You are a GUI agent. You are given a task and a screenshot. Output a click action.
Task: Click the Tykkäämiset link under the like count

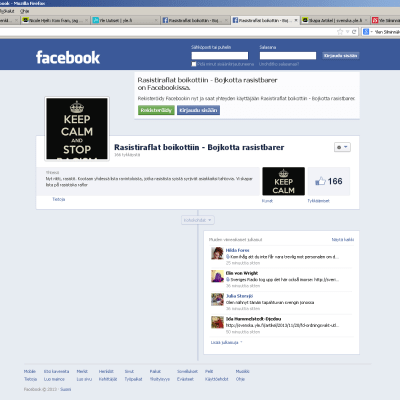(x=318, y=201)
